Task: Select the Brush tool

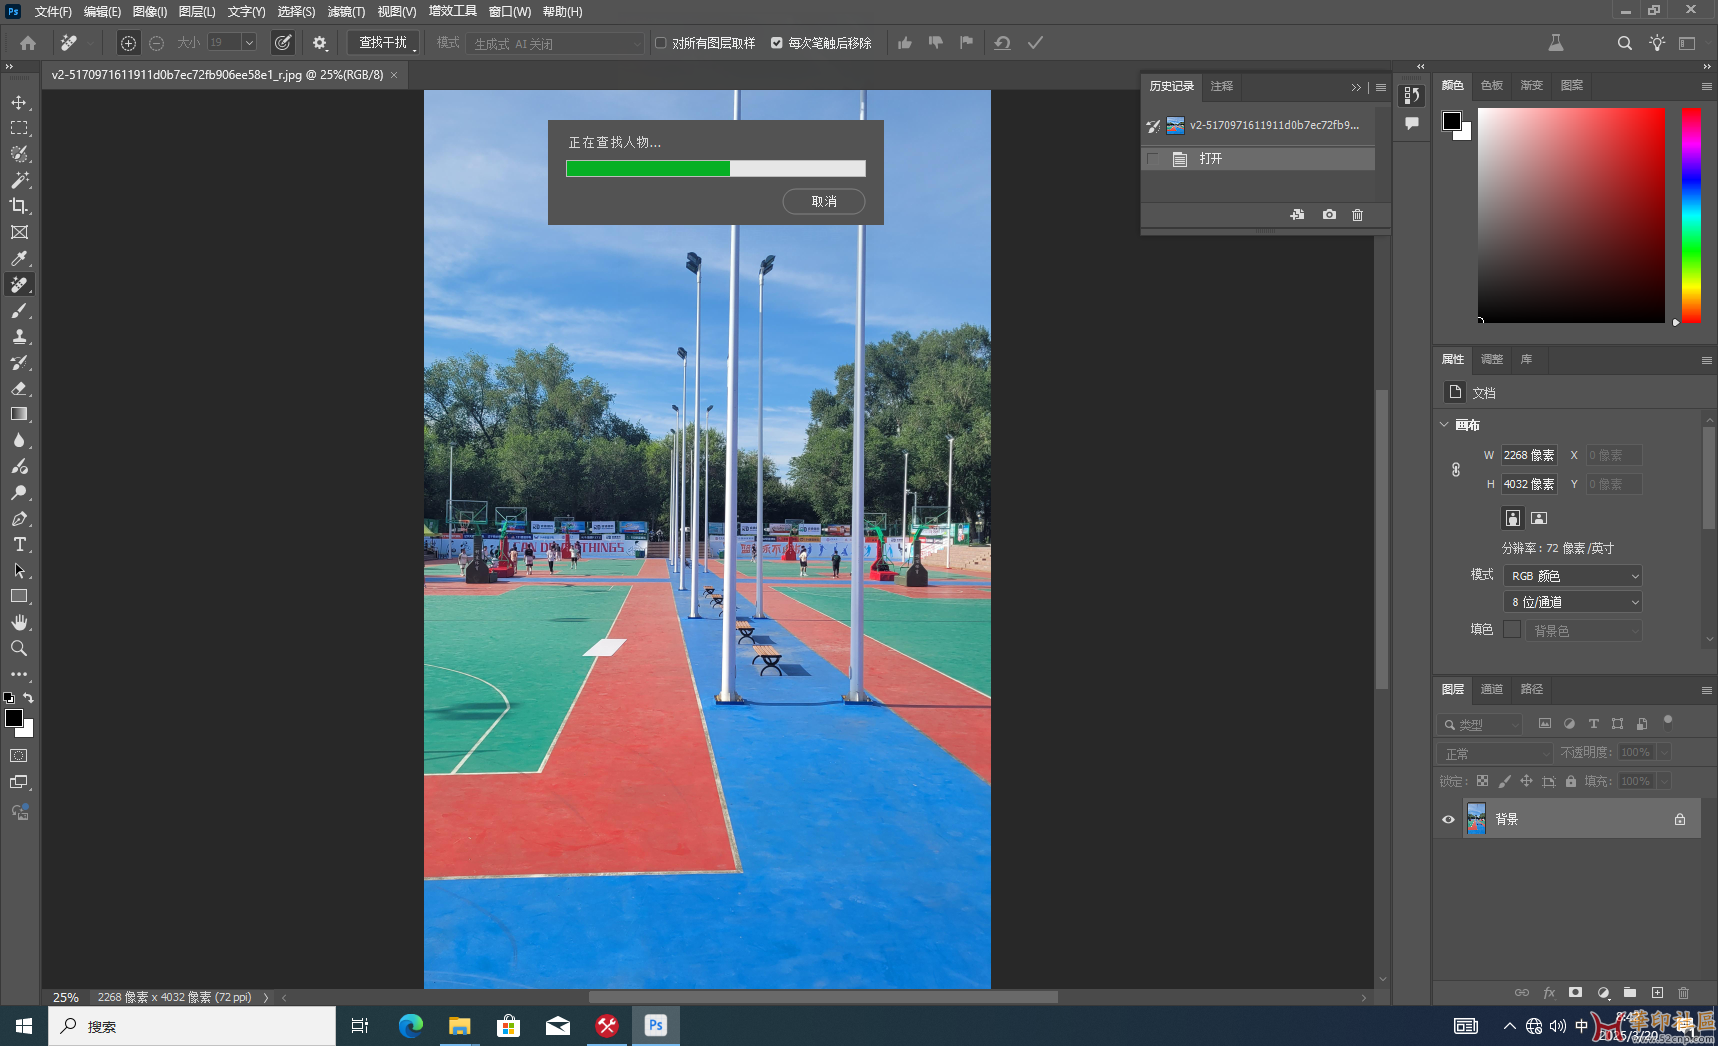Action: click(19, 310)
